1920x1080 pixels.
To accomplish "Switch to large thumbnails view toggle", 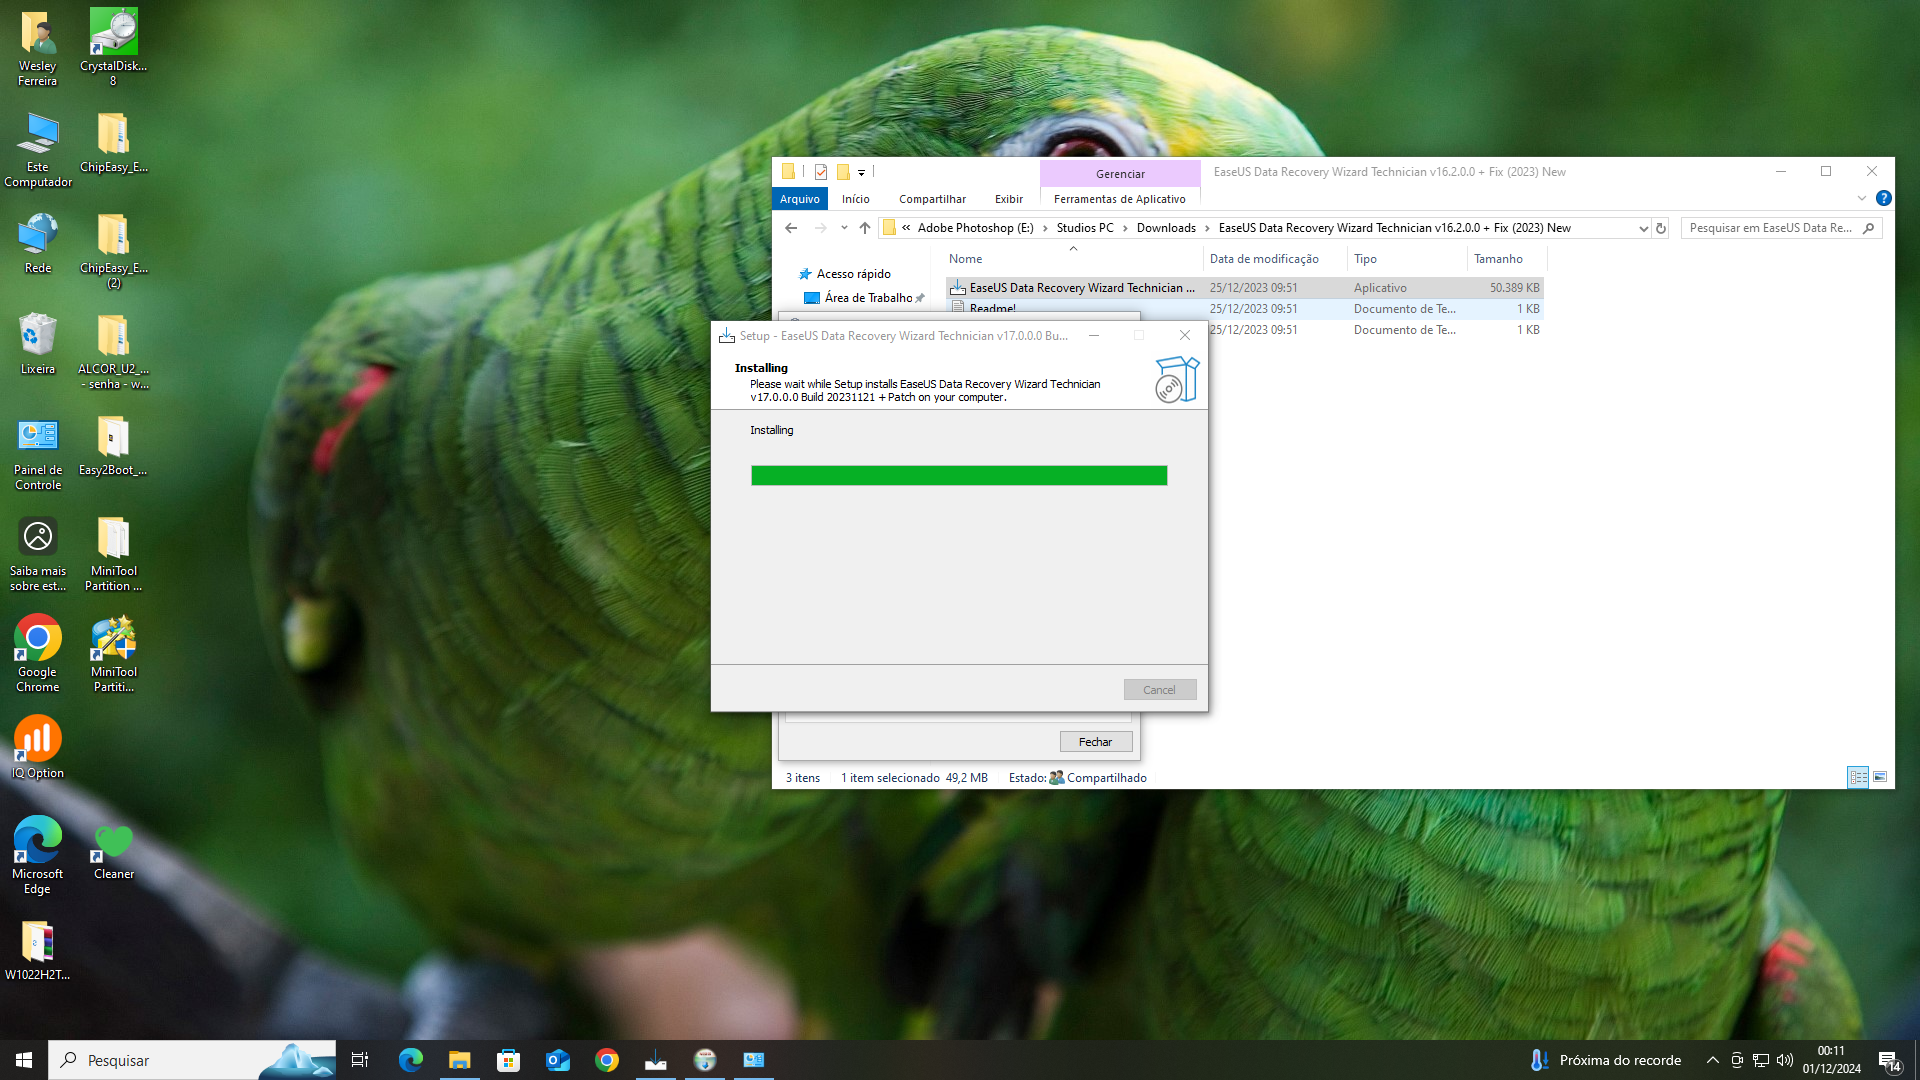I will [x=1880, y=777].
